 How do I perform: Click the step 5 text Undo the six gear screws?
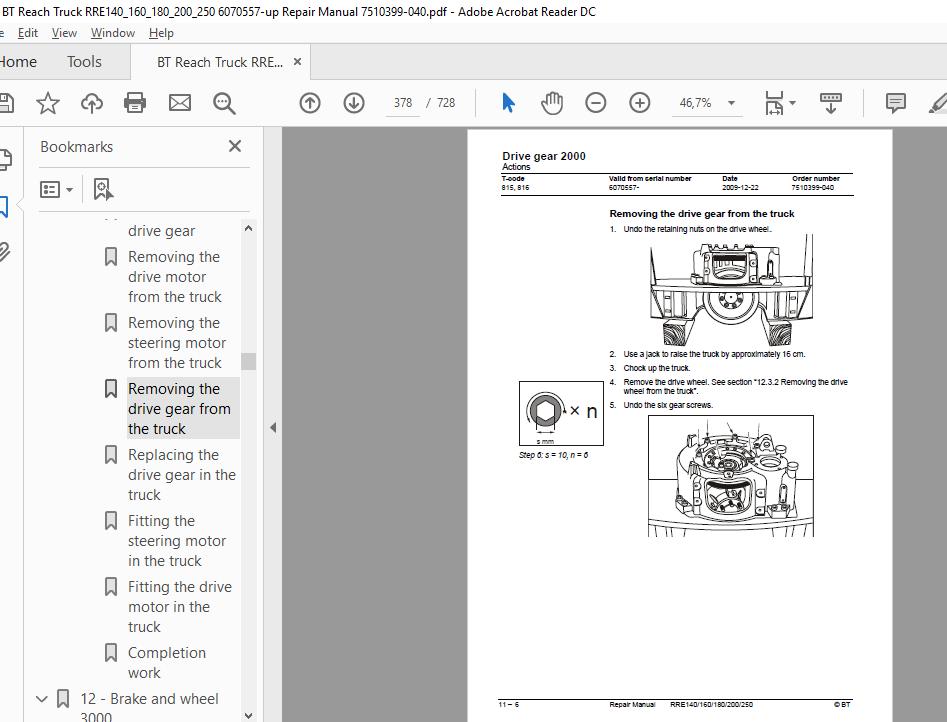point(668,405)
